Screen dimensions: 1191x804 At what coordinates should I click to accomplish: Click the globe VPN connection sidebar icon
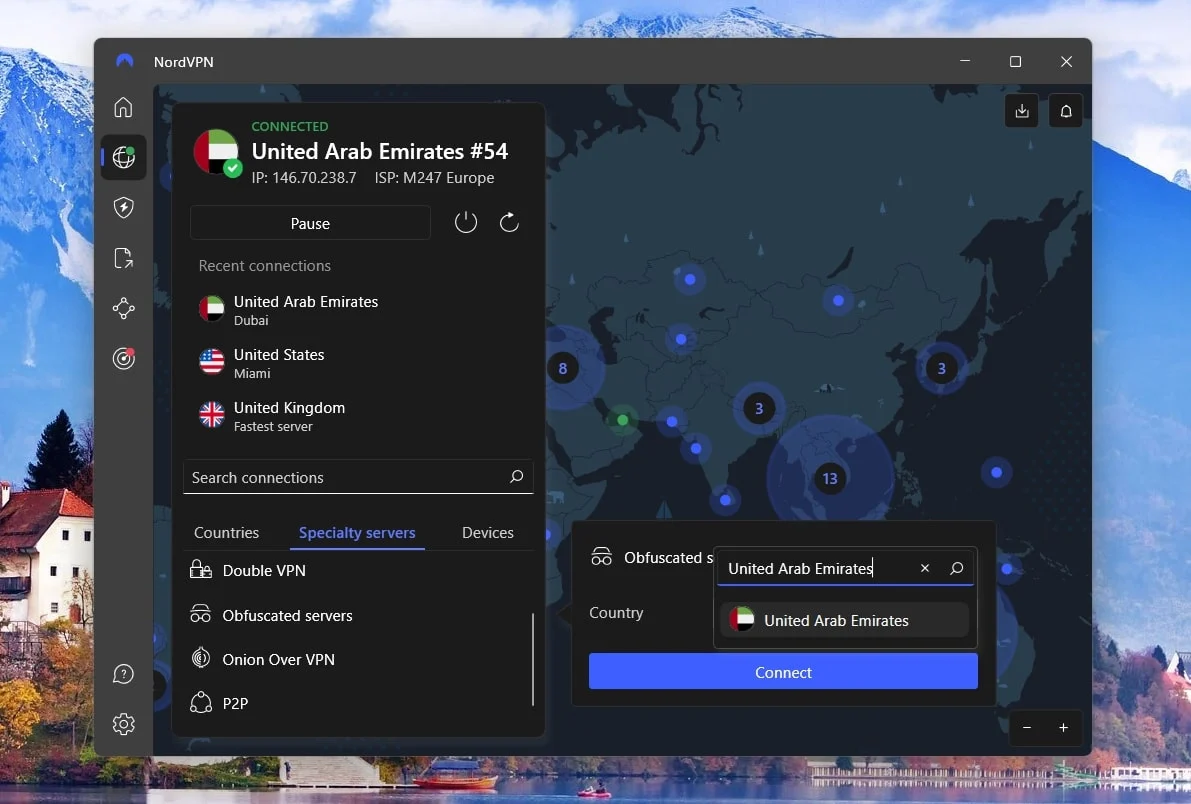[124, 158]
